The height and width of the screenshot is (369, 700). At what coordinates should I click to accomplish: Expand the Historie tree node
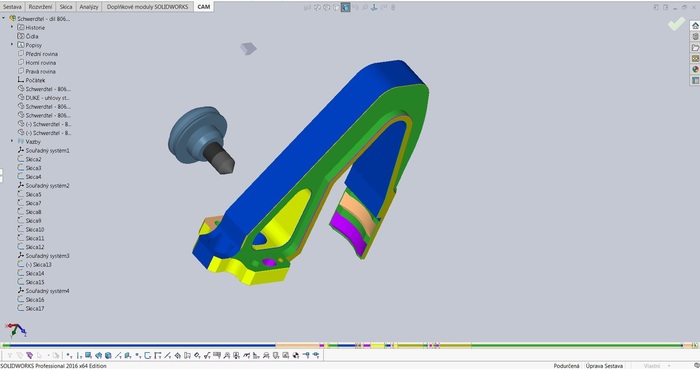(12, 27)
